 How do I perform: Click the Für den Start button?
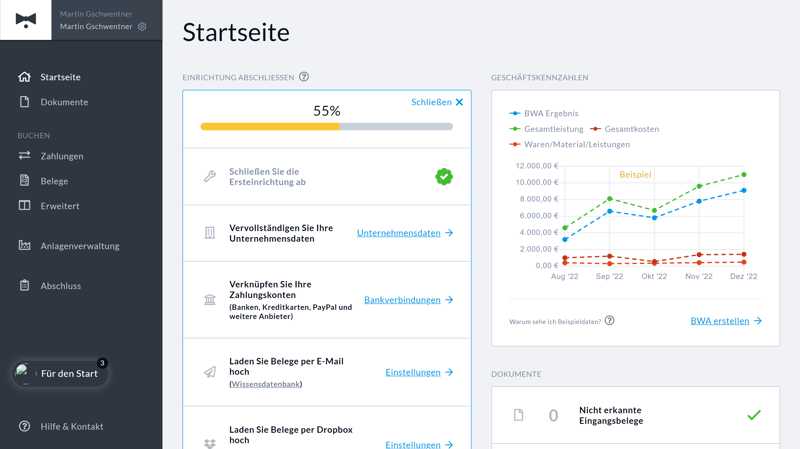point(60,373)
